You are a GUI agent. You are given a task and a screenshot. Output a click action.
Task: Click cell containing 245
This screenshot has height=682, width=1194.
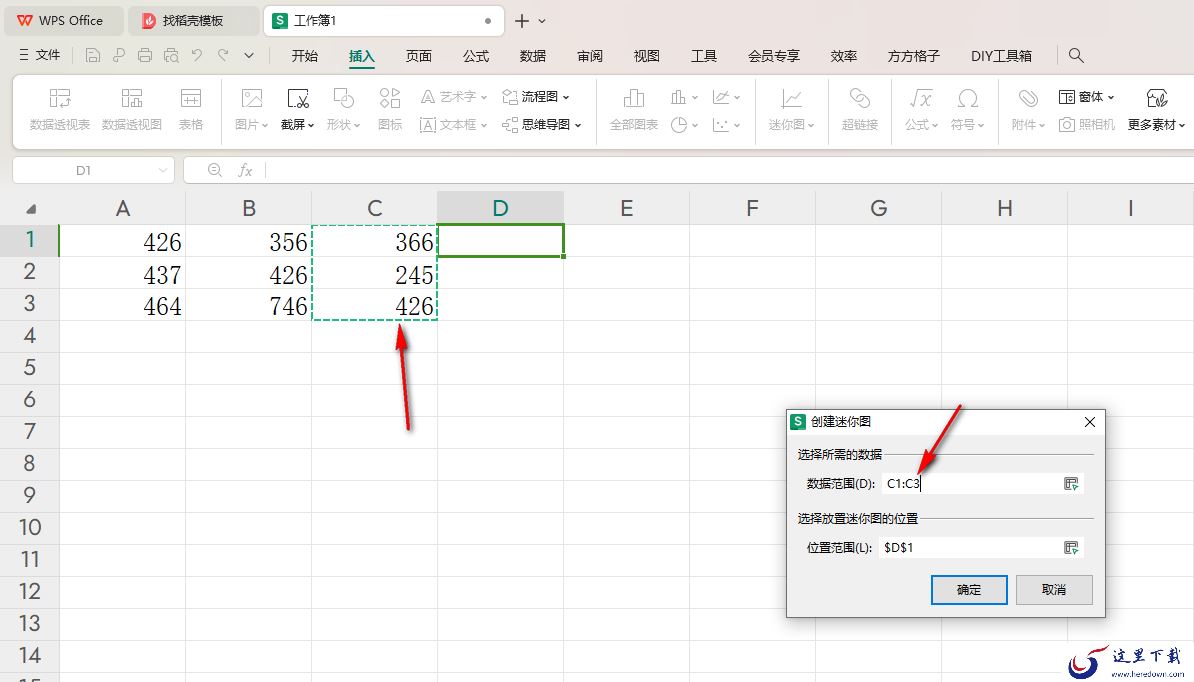pos(375,274)
